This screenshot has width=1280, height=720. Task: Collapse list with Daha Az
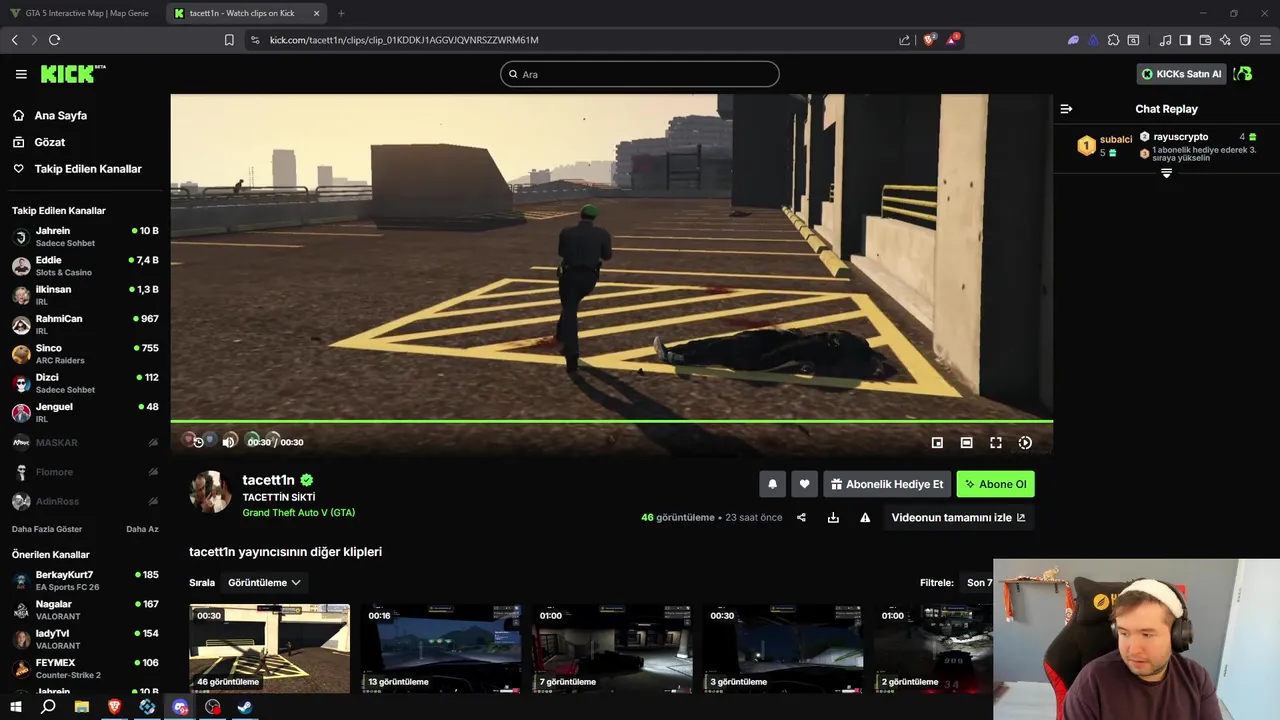point(142,529)
